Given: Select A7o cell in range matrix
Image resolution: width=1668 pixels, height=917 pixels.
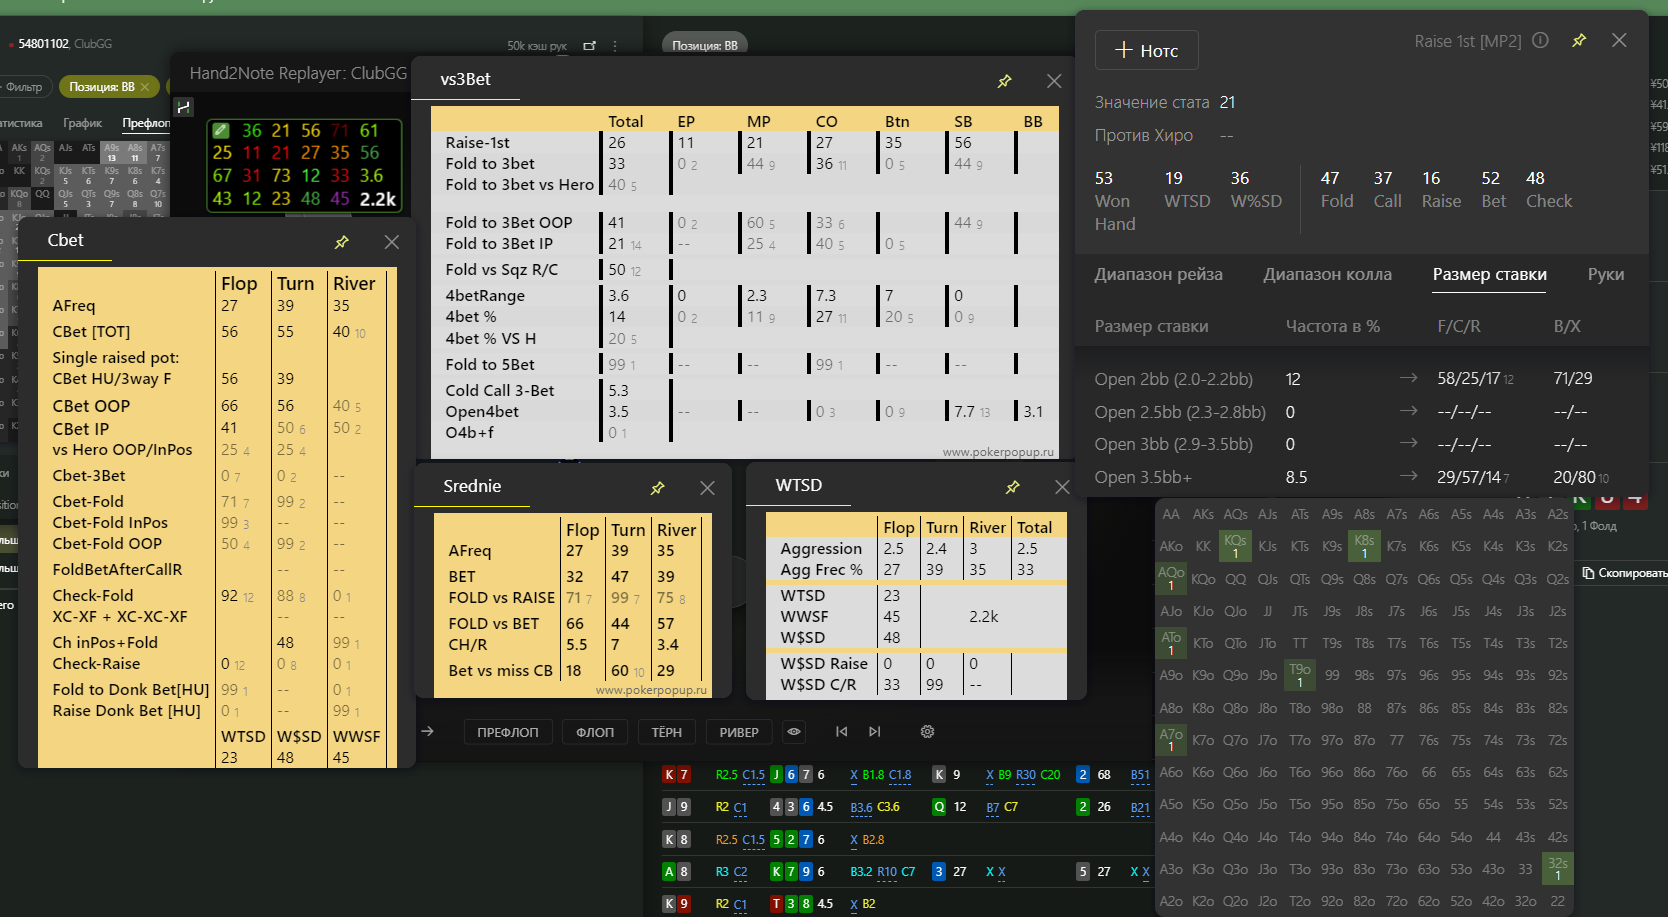Looking at the screenshot, I should tap(1171, 740).
